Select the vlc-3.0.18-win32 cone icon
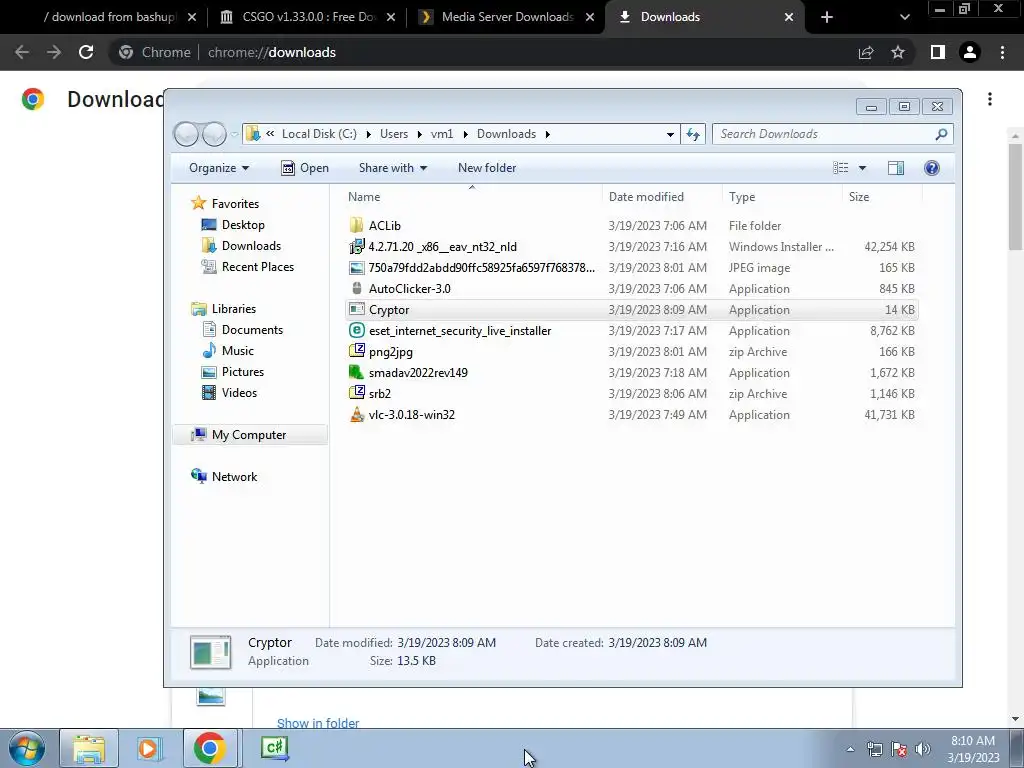This screenshot has width=1024, height=768. click(356, 414)
